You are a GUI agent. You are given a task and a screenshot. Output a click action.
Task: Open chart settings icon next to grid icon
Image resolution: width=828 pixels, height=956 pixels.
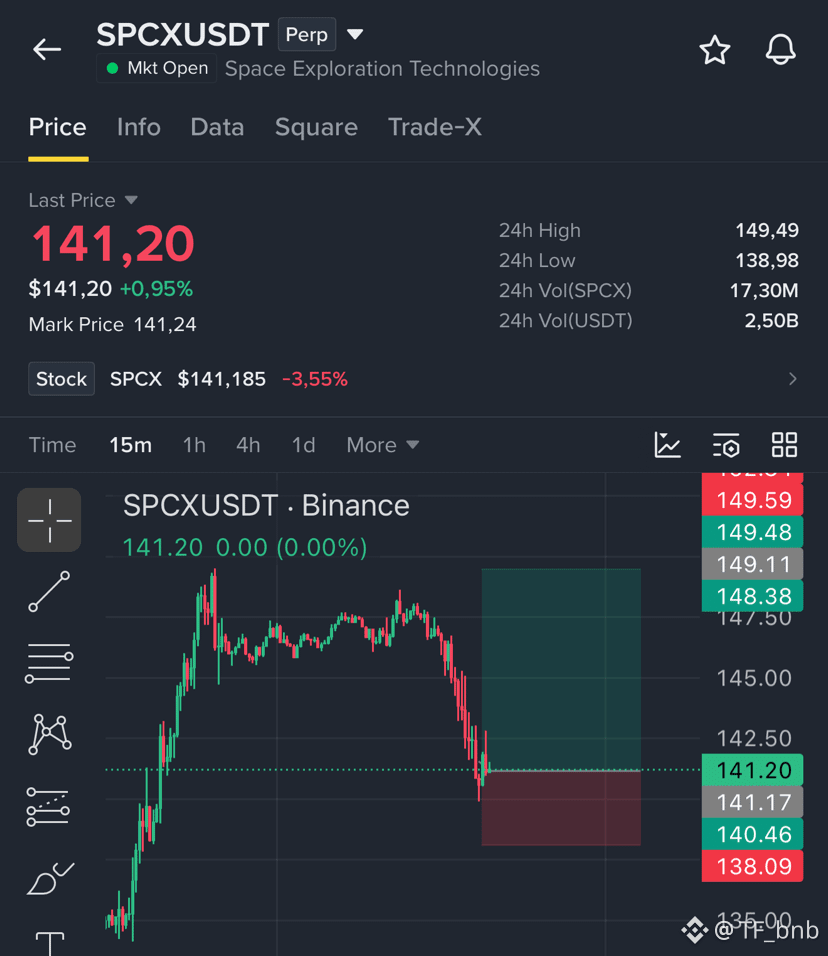point(726,445)
